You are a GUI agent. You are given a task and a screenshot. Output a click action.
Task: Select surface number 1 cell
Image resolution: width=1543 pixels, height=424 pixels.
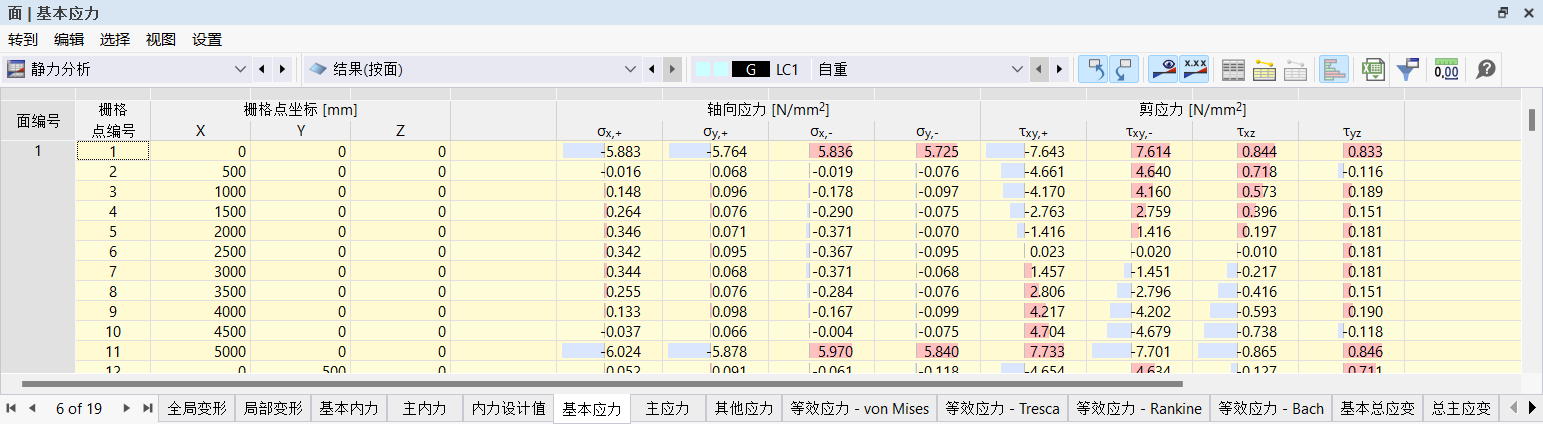[x=38, y=151]
